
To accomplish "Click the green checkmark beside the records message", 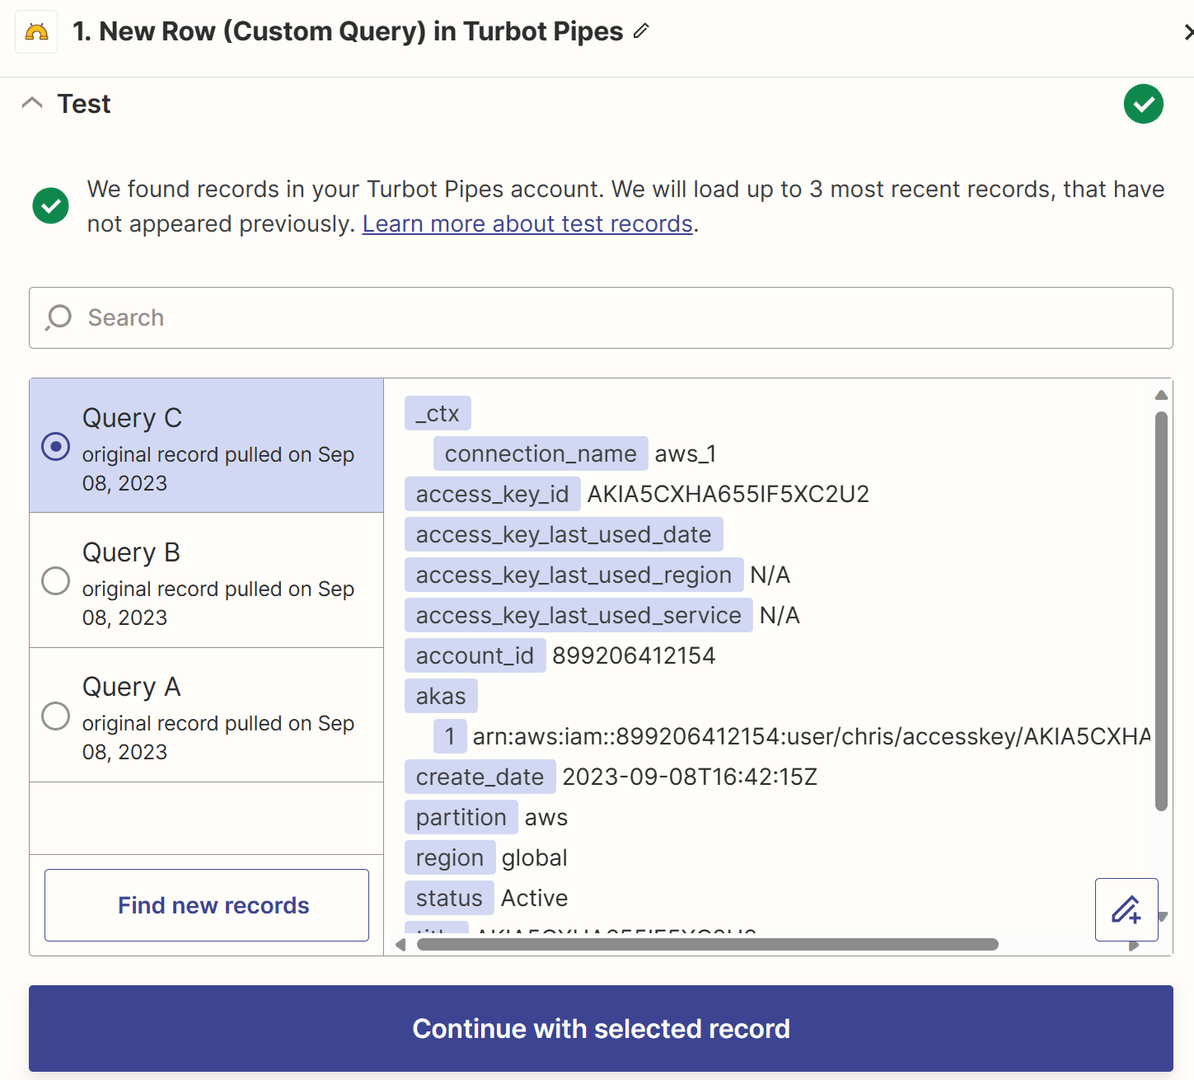I will [x=50, y=206].
